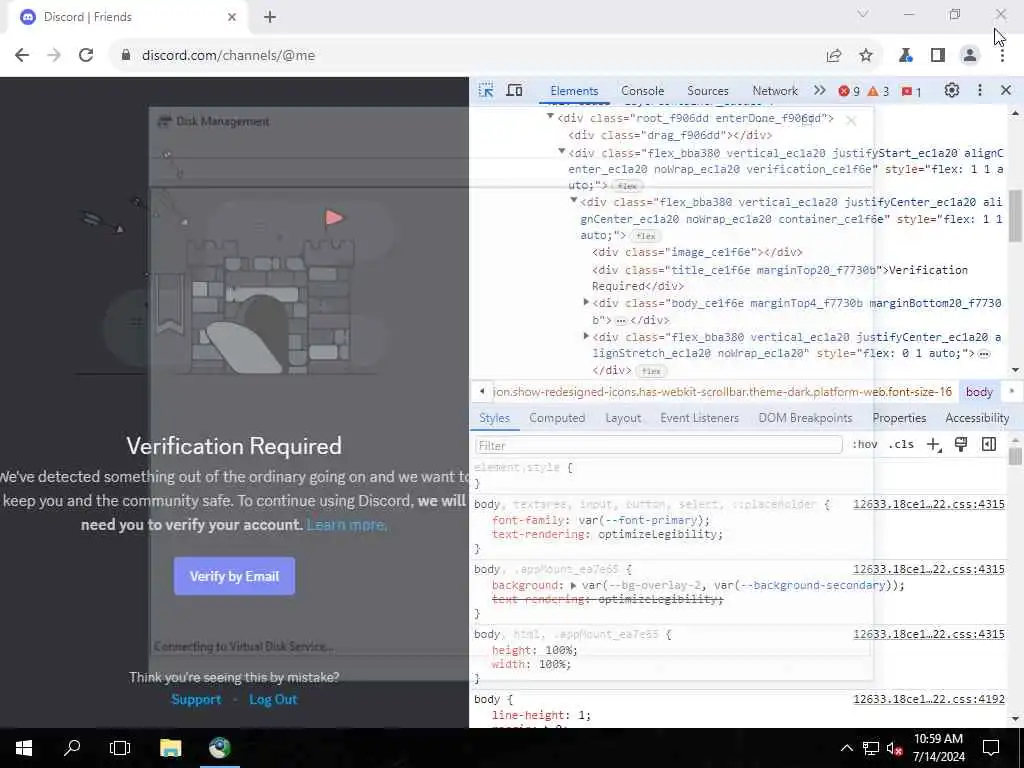The image size is (1024, 768).
Task: Expand collapsed ellipsis in body_ce1f6e node
Action: (620, 321)
